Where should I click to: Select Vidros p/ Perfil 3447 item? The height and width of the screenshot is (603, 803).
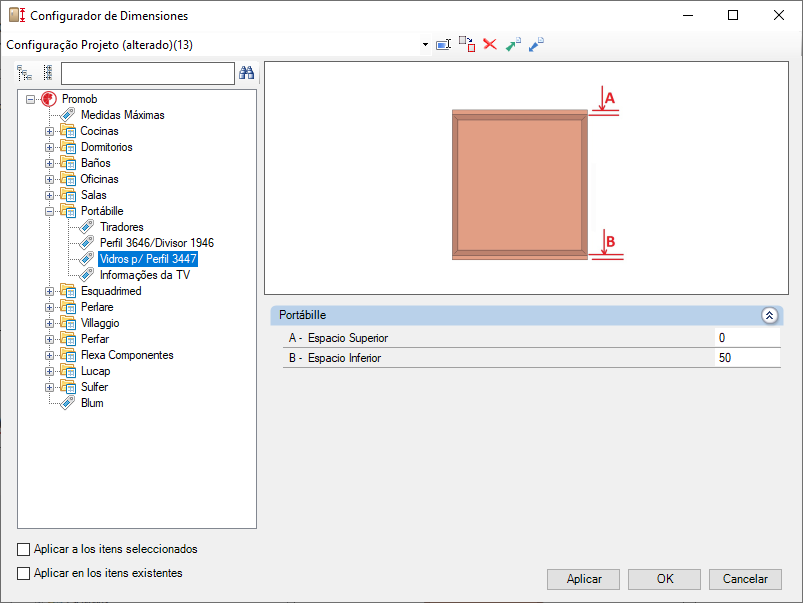pos(148,259)
